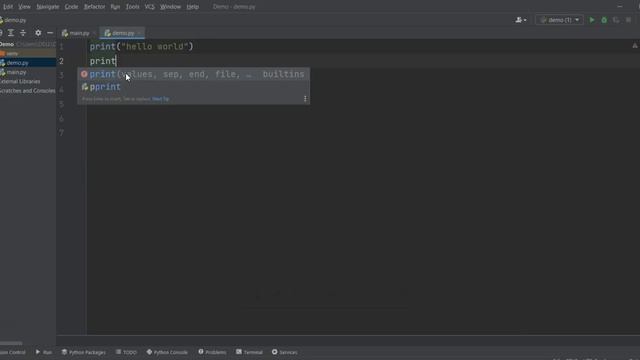Start debugging with the green bug icon

click(x=604, y=20)
